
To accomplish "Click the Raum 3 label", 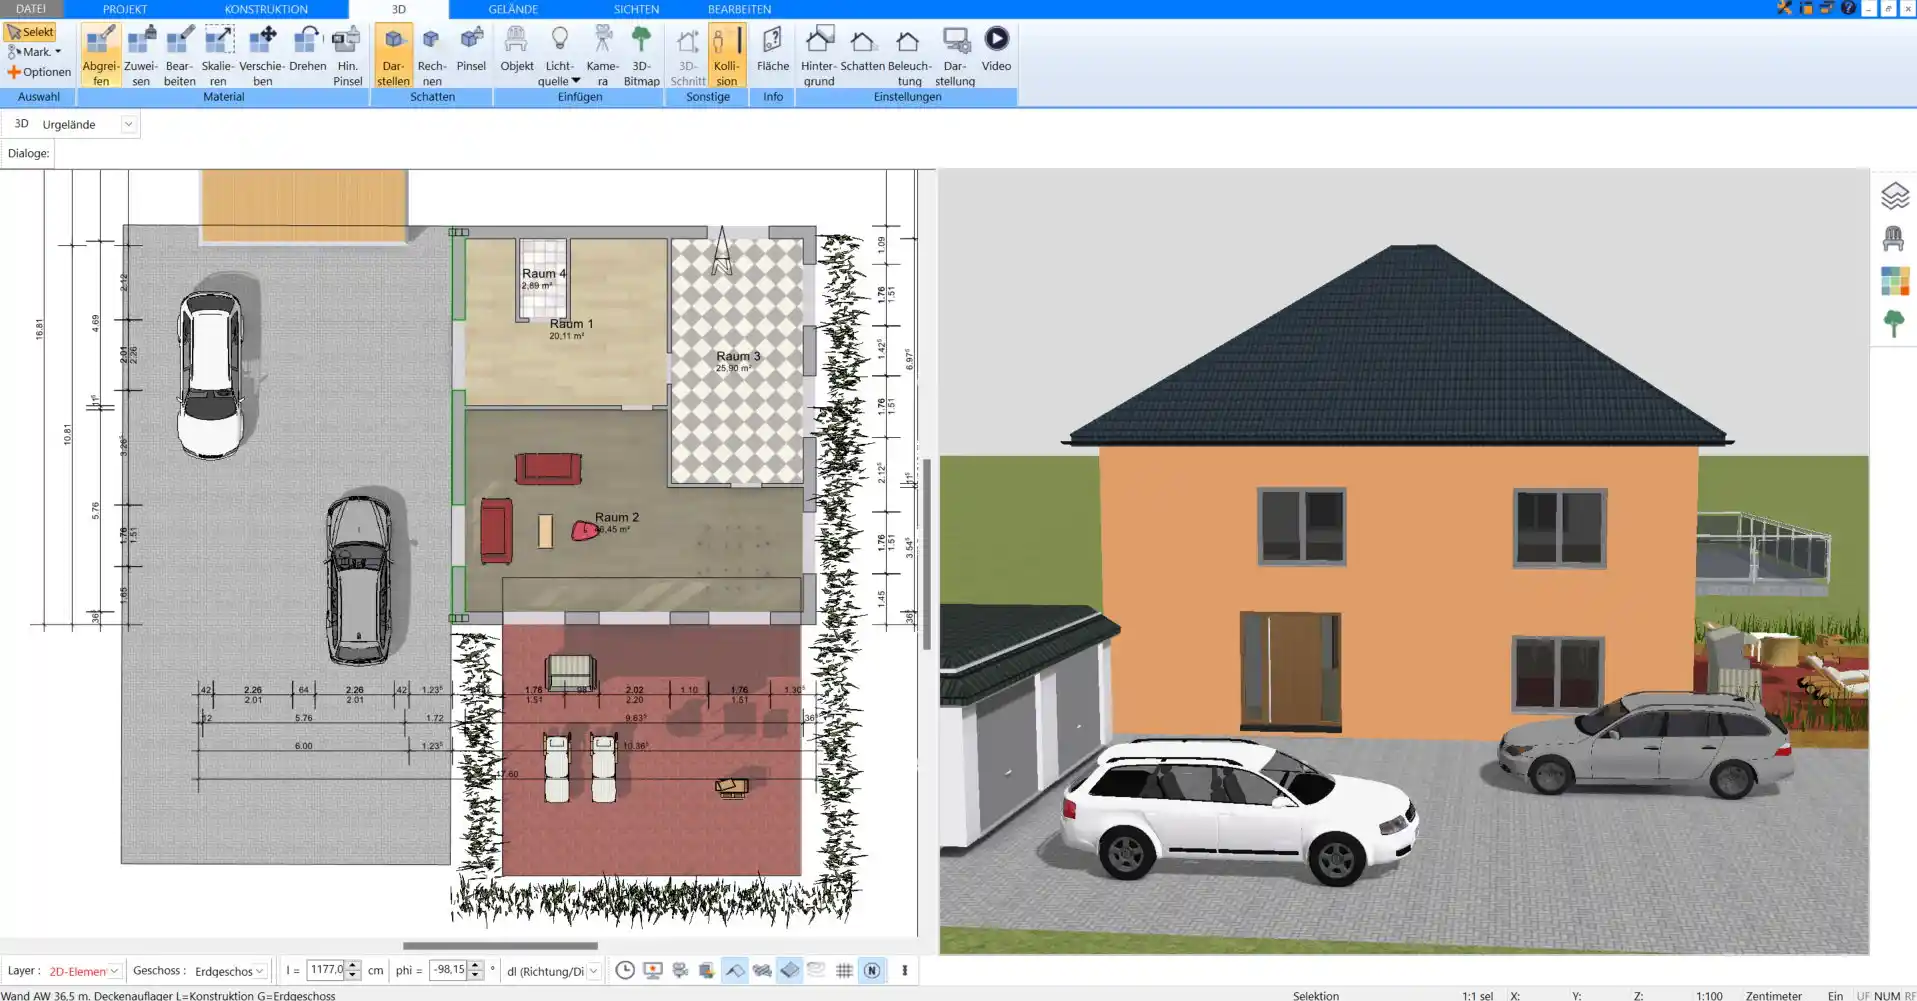I will point(738,356).
